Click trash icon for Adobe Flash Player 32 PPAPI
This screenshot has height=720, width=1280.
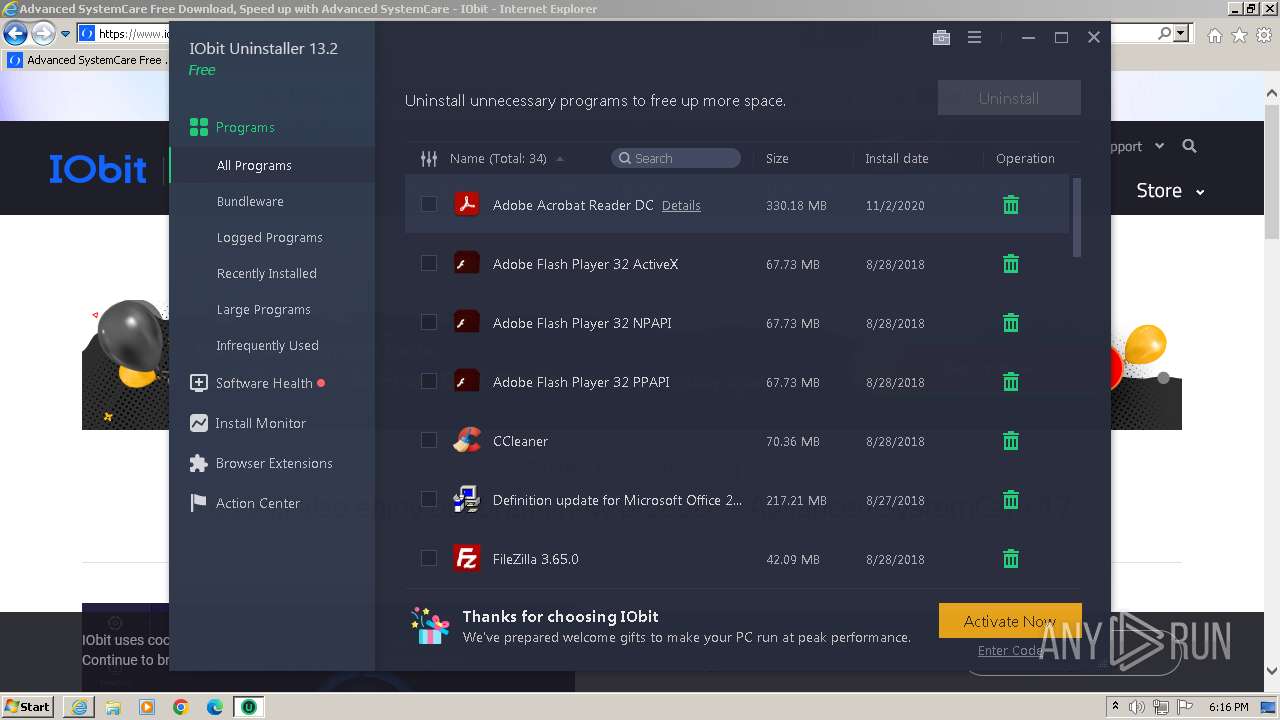(x=1011, y=382)
